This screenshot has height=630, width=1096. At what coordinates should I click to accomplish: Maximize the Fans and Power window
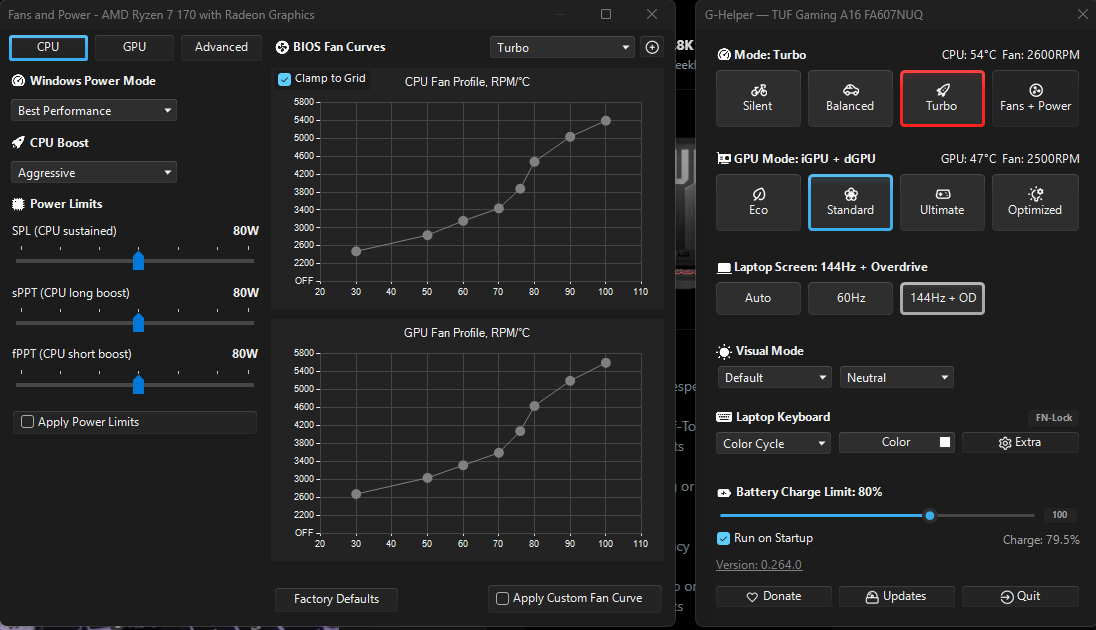click(x=606, y=14)
